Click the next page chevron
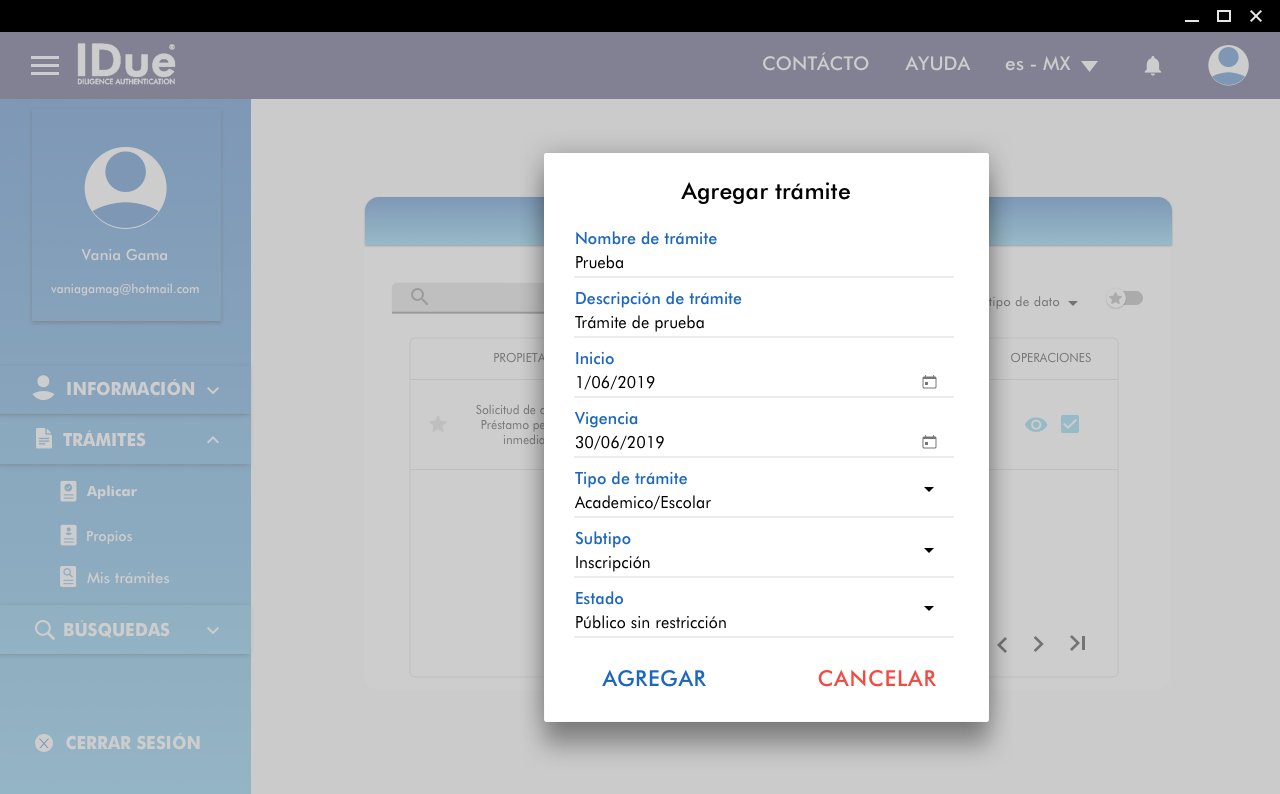1280x794 pixels. click(x=1038, y=644)
